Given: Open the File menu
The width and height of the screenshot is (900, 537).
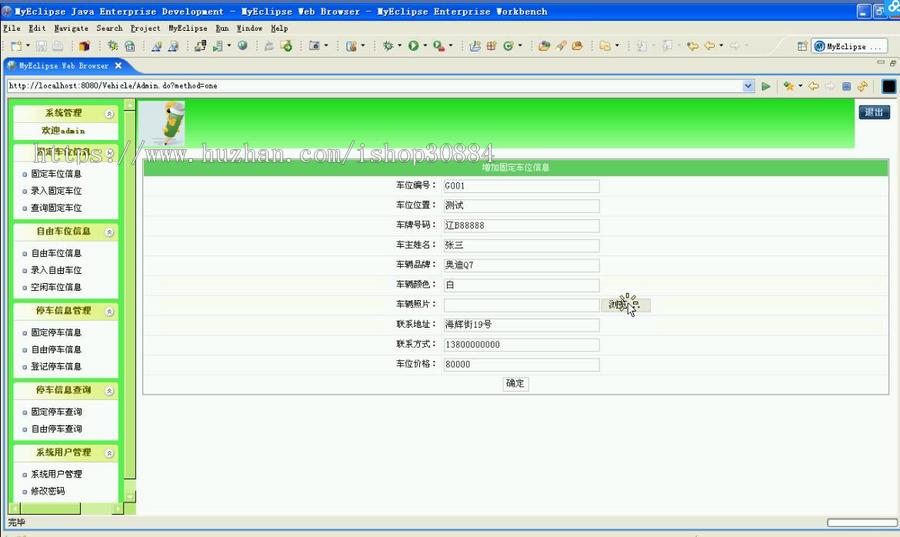Looking at the screenshot, I should point(11,28).
